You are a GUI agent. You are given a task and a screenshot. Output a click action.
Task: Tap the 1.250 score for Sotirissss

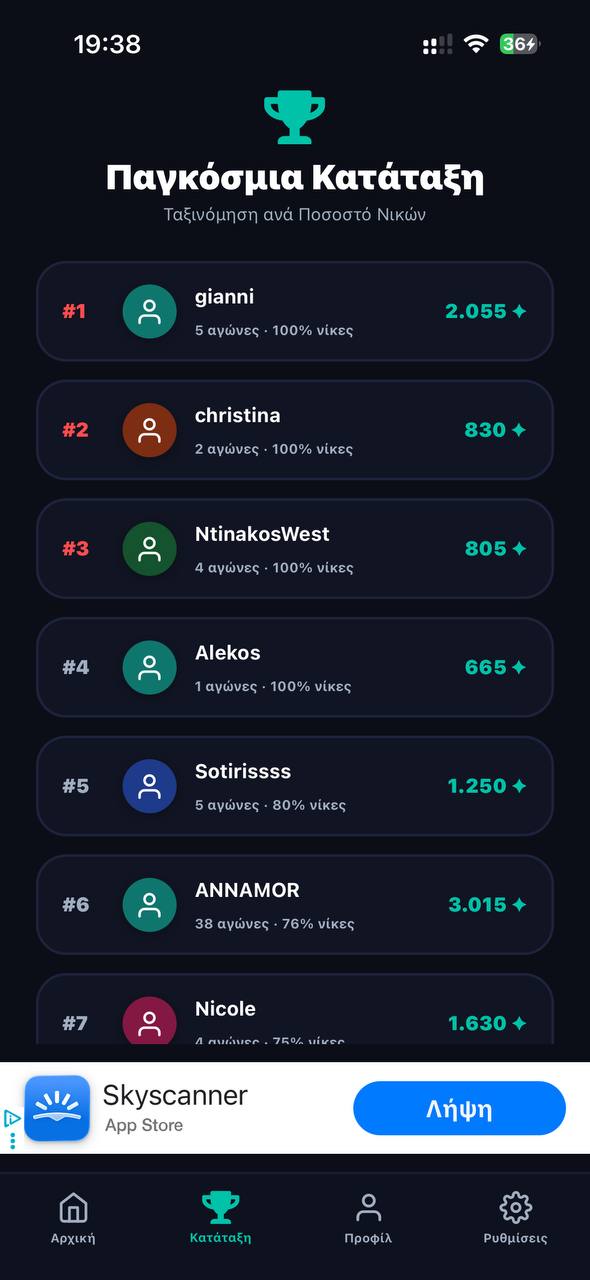click(x=477, y=786)
